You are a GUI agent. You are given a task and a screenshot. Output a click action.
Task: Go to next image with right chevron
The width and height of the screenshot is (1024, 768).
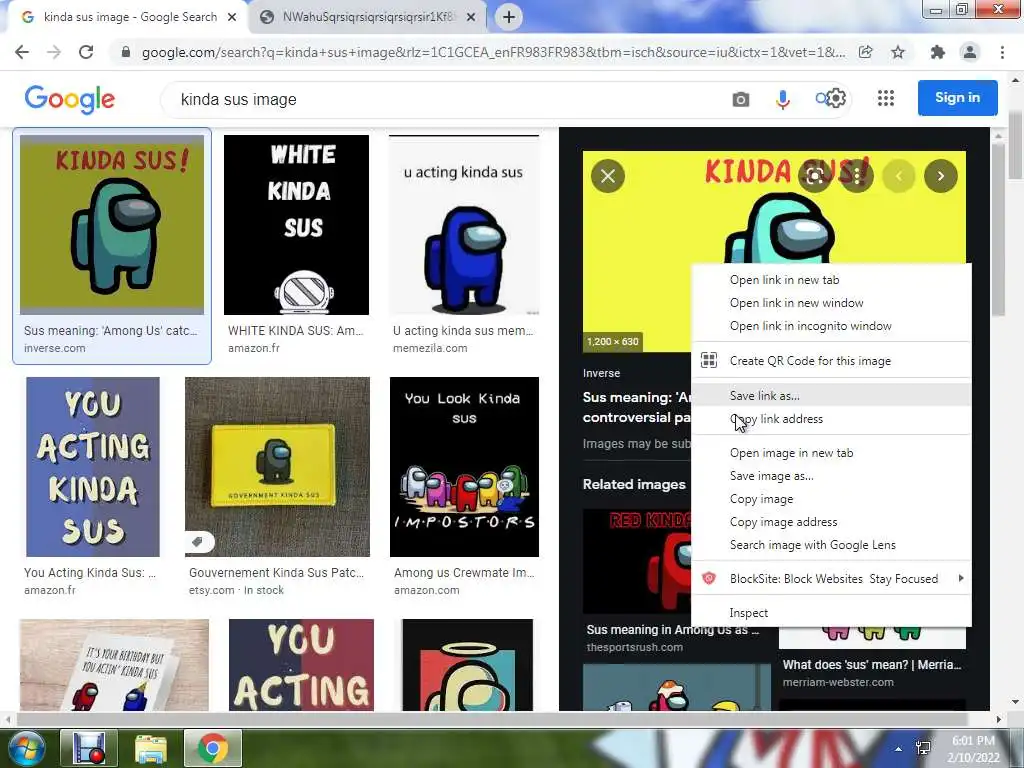point(940,176)
